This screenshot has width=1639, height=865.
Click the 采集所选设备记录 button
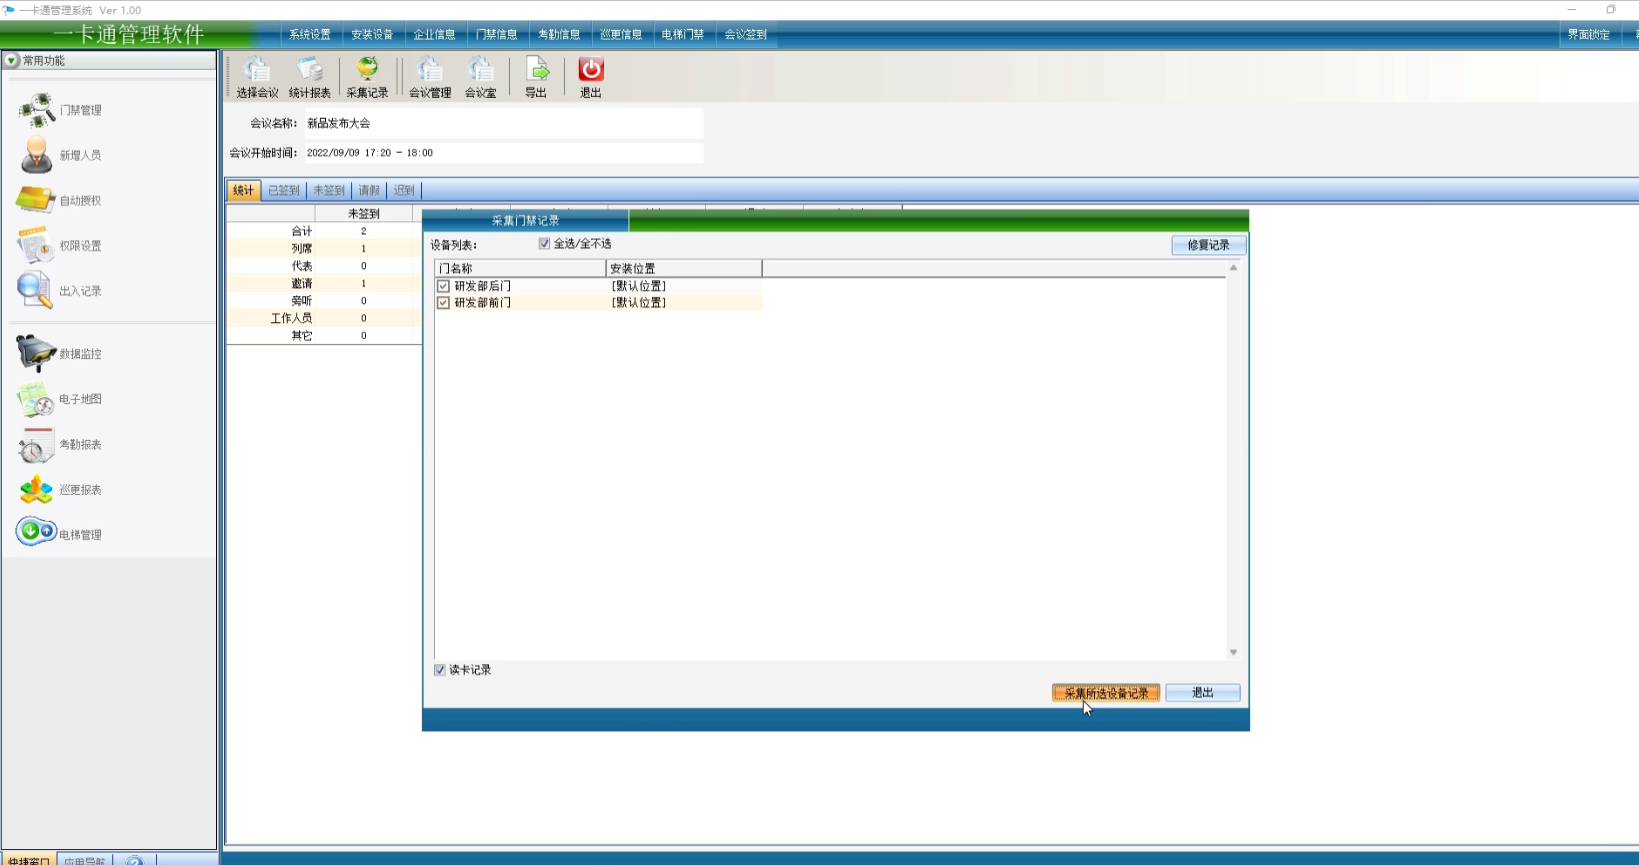point(1105,693)
